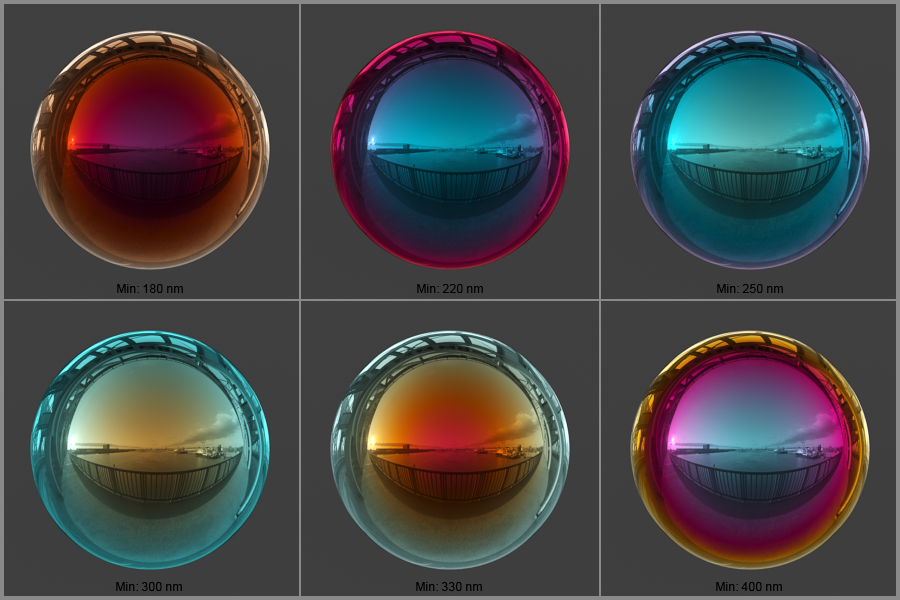Click the 'Min: 300 nm' caption
This screenshot has height=600, width=900.
pos(149,586)
